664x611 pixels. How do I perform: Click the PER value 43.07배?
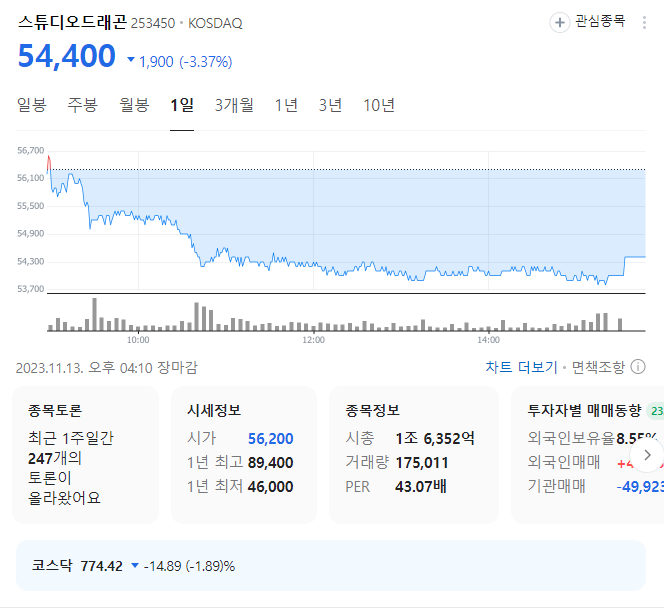pos(421,487)
